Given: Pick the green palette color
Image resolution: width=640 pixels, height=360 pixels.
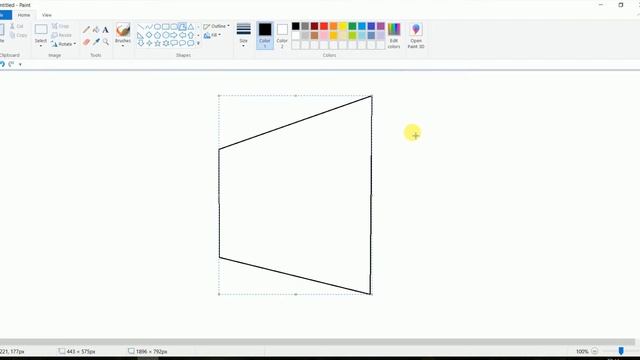Looking at the screenshot, I should tap(352, 26).
